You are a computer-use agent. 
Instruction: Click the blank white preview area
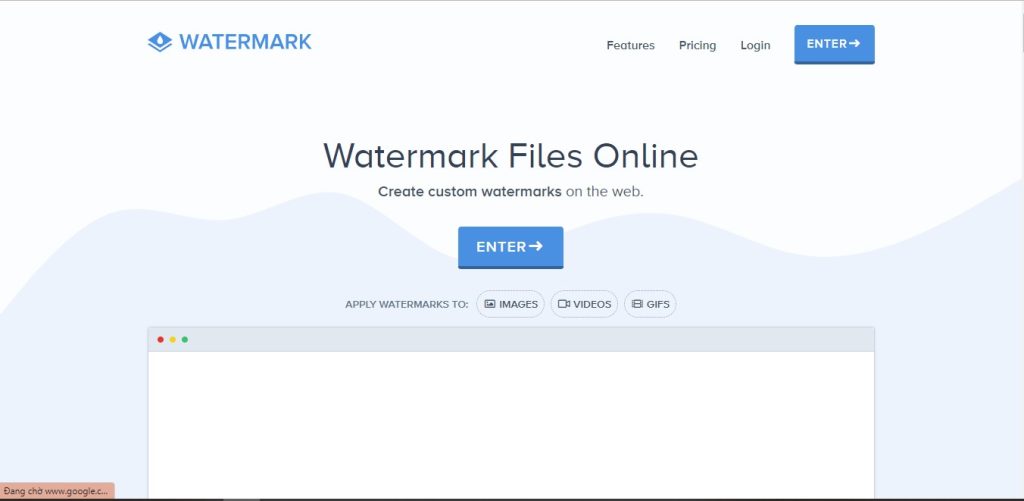click(511, 425)
